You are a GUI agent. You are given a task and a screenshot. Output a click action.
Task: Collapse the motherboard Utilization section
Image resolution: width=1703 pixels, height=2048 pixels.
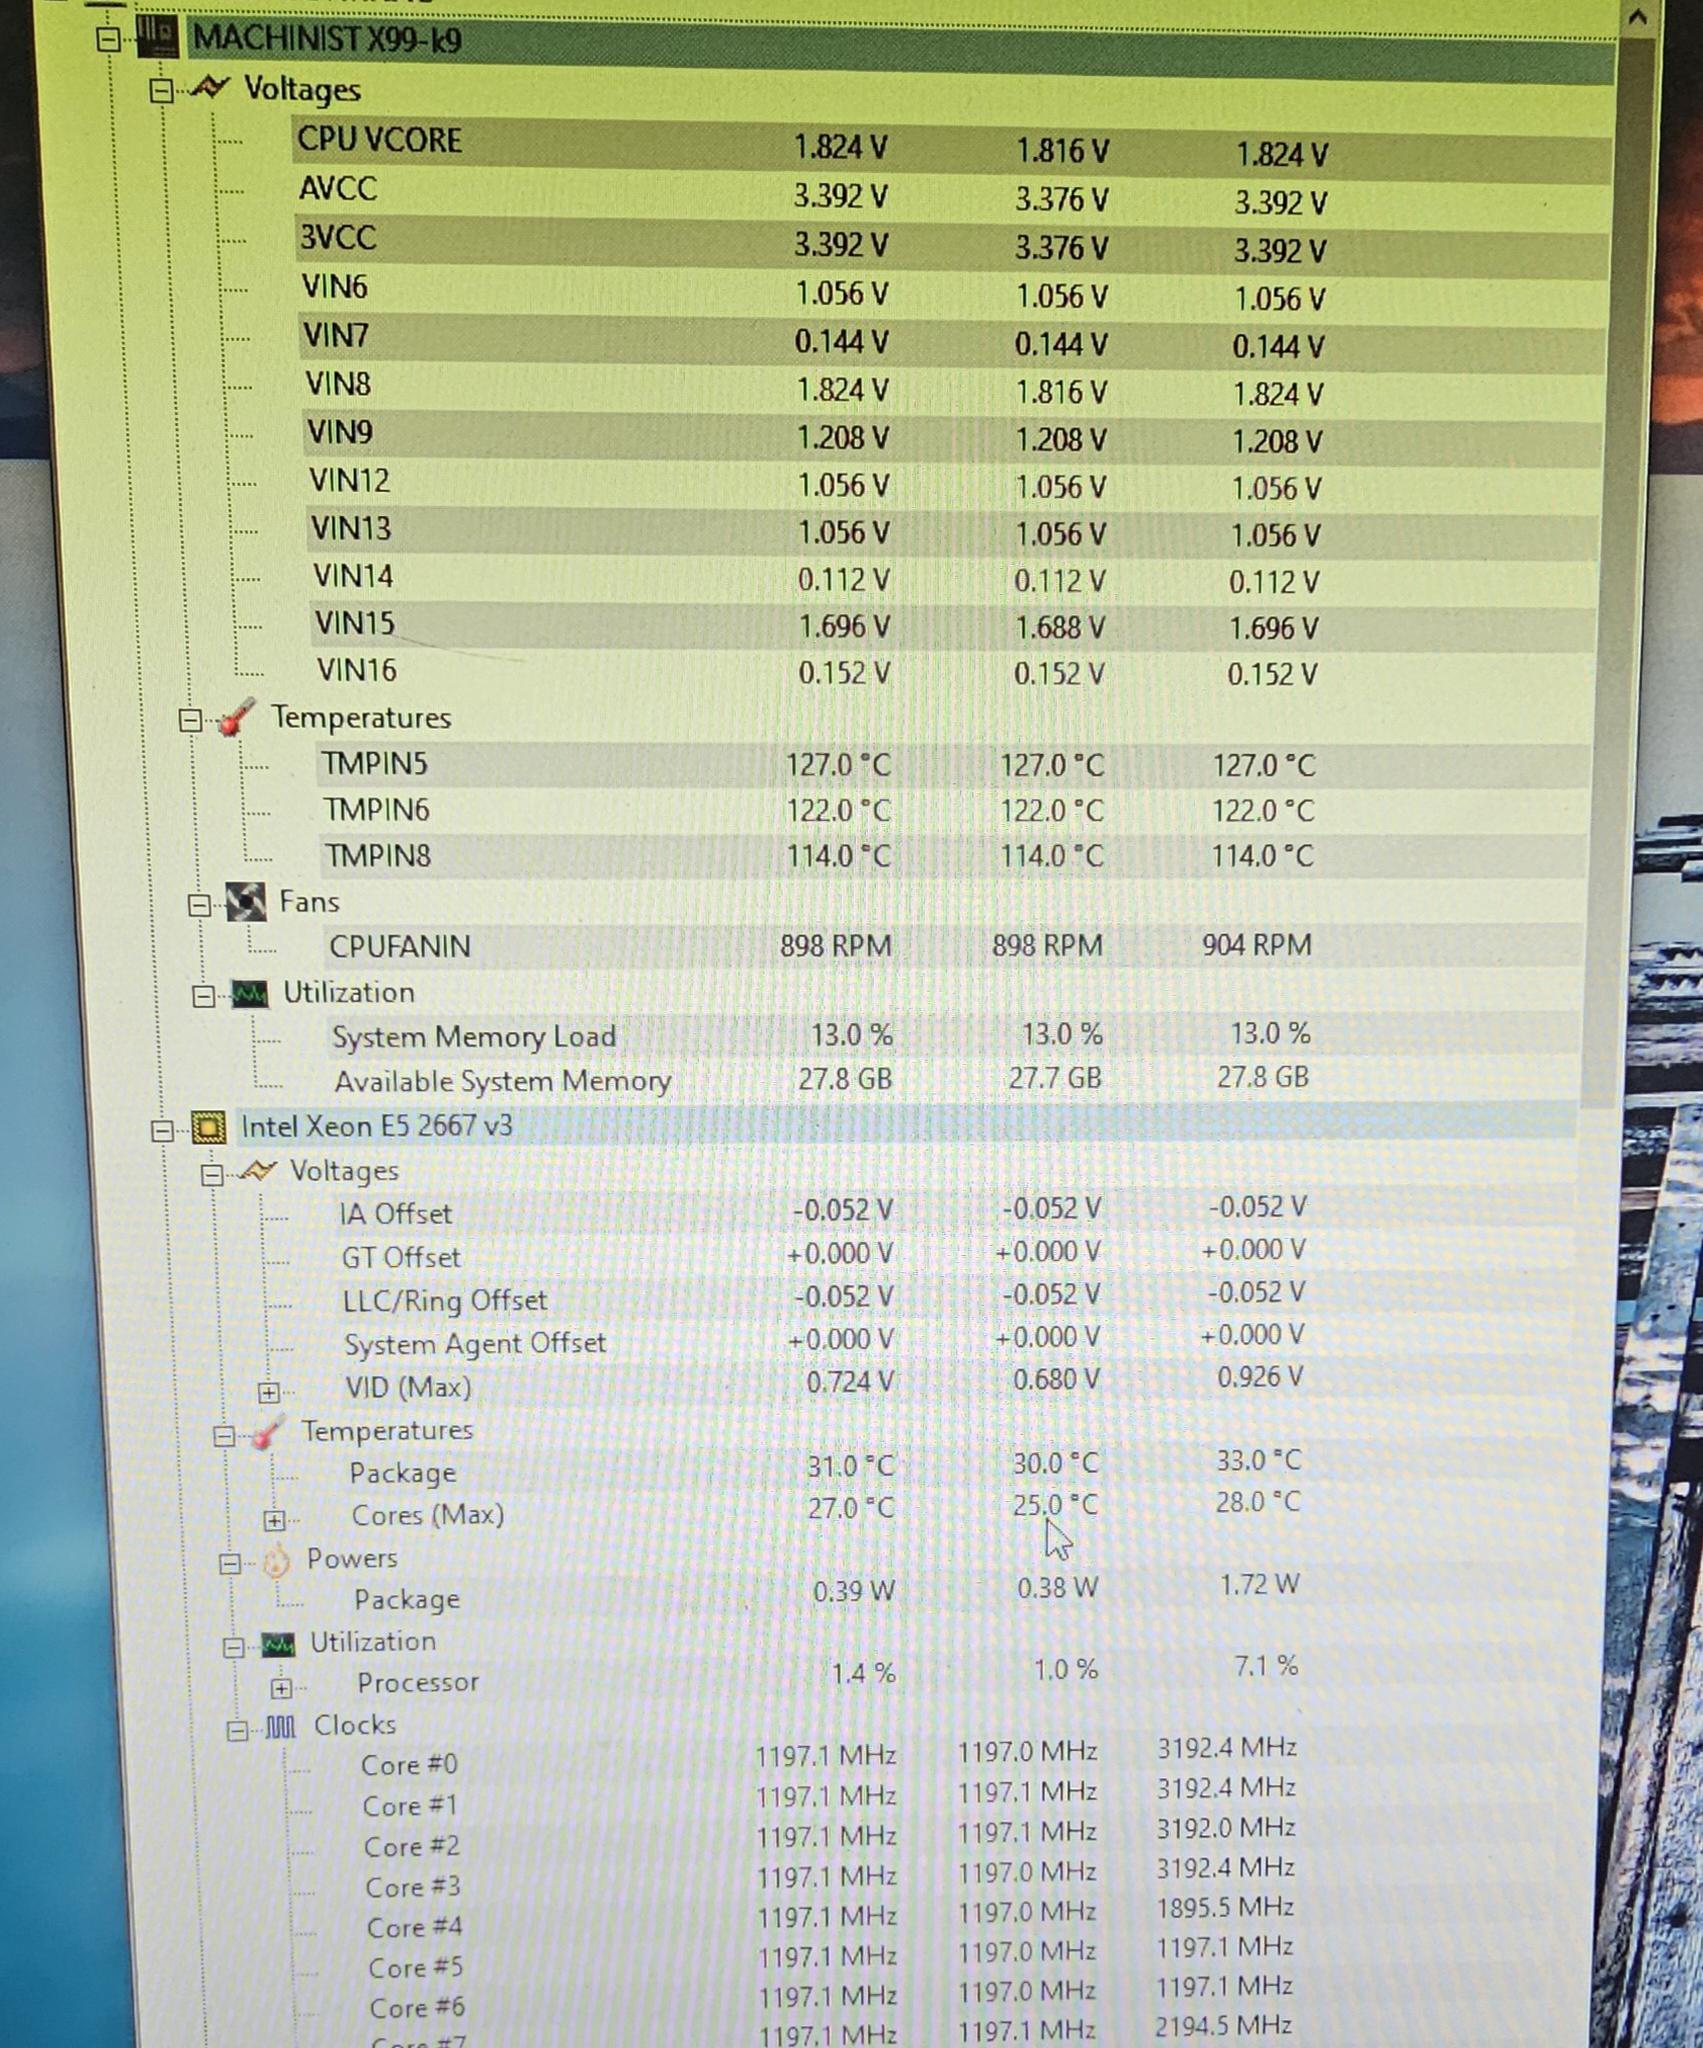[203, 996]
